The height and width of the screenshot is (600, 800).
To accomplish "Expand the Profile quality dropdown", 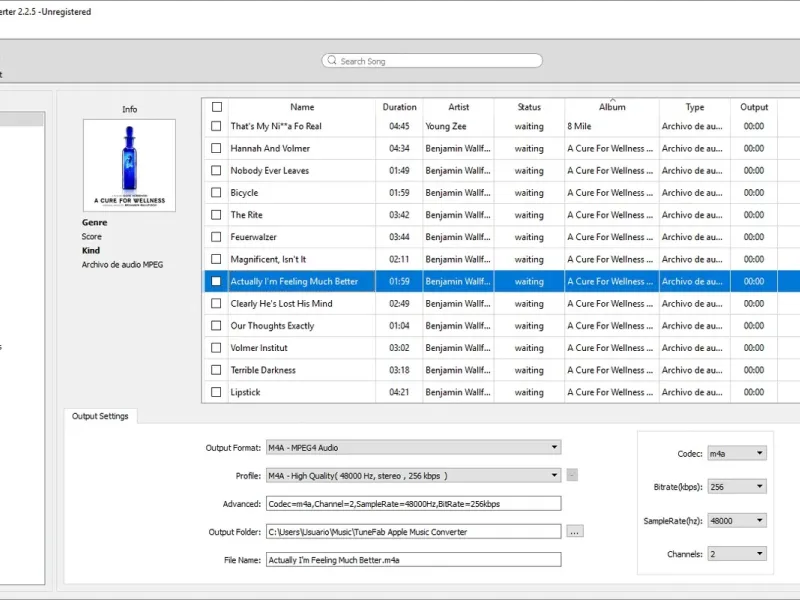I will coord(413,476).
